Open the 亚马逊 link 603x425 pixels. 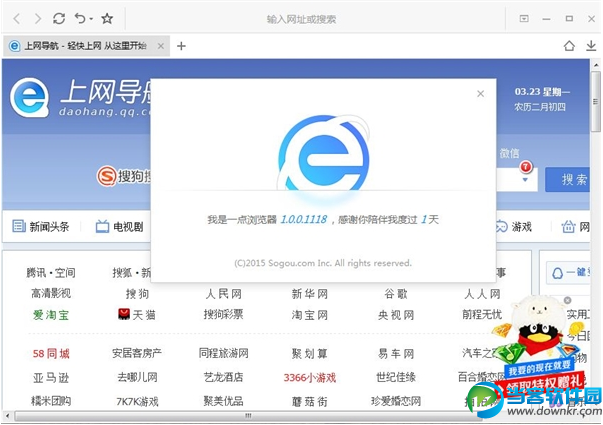pos(51,378)
